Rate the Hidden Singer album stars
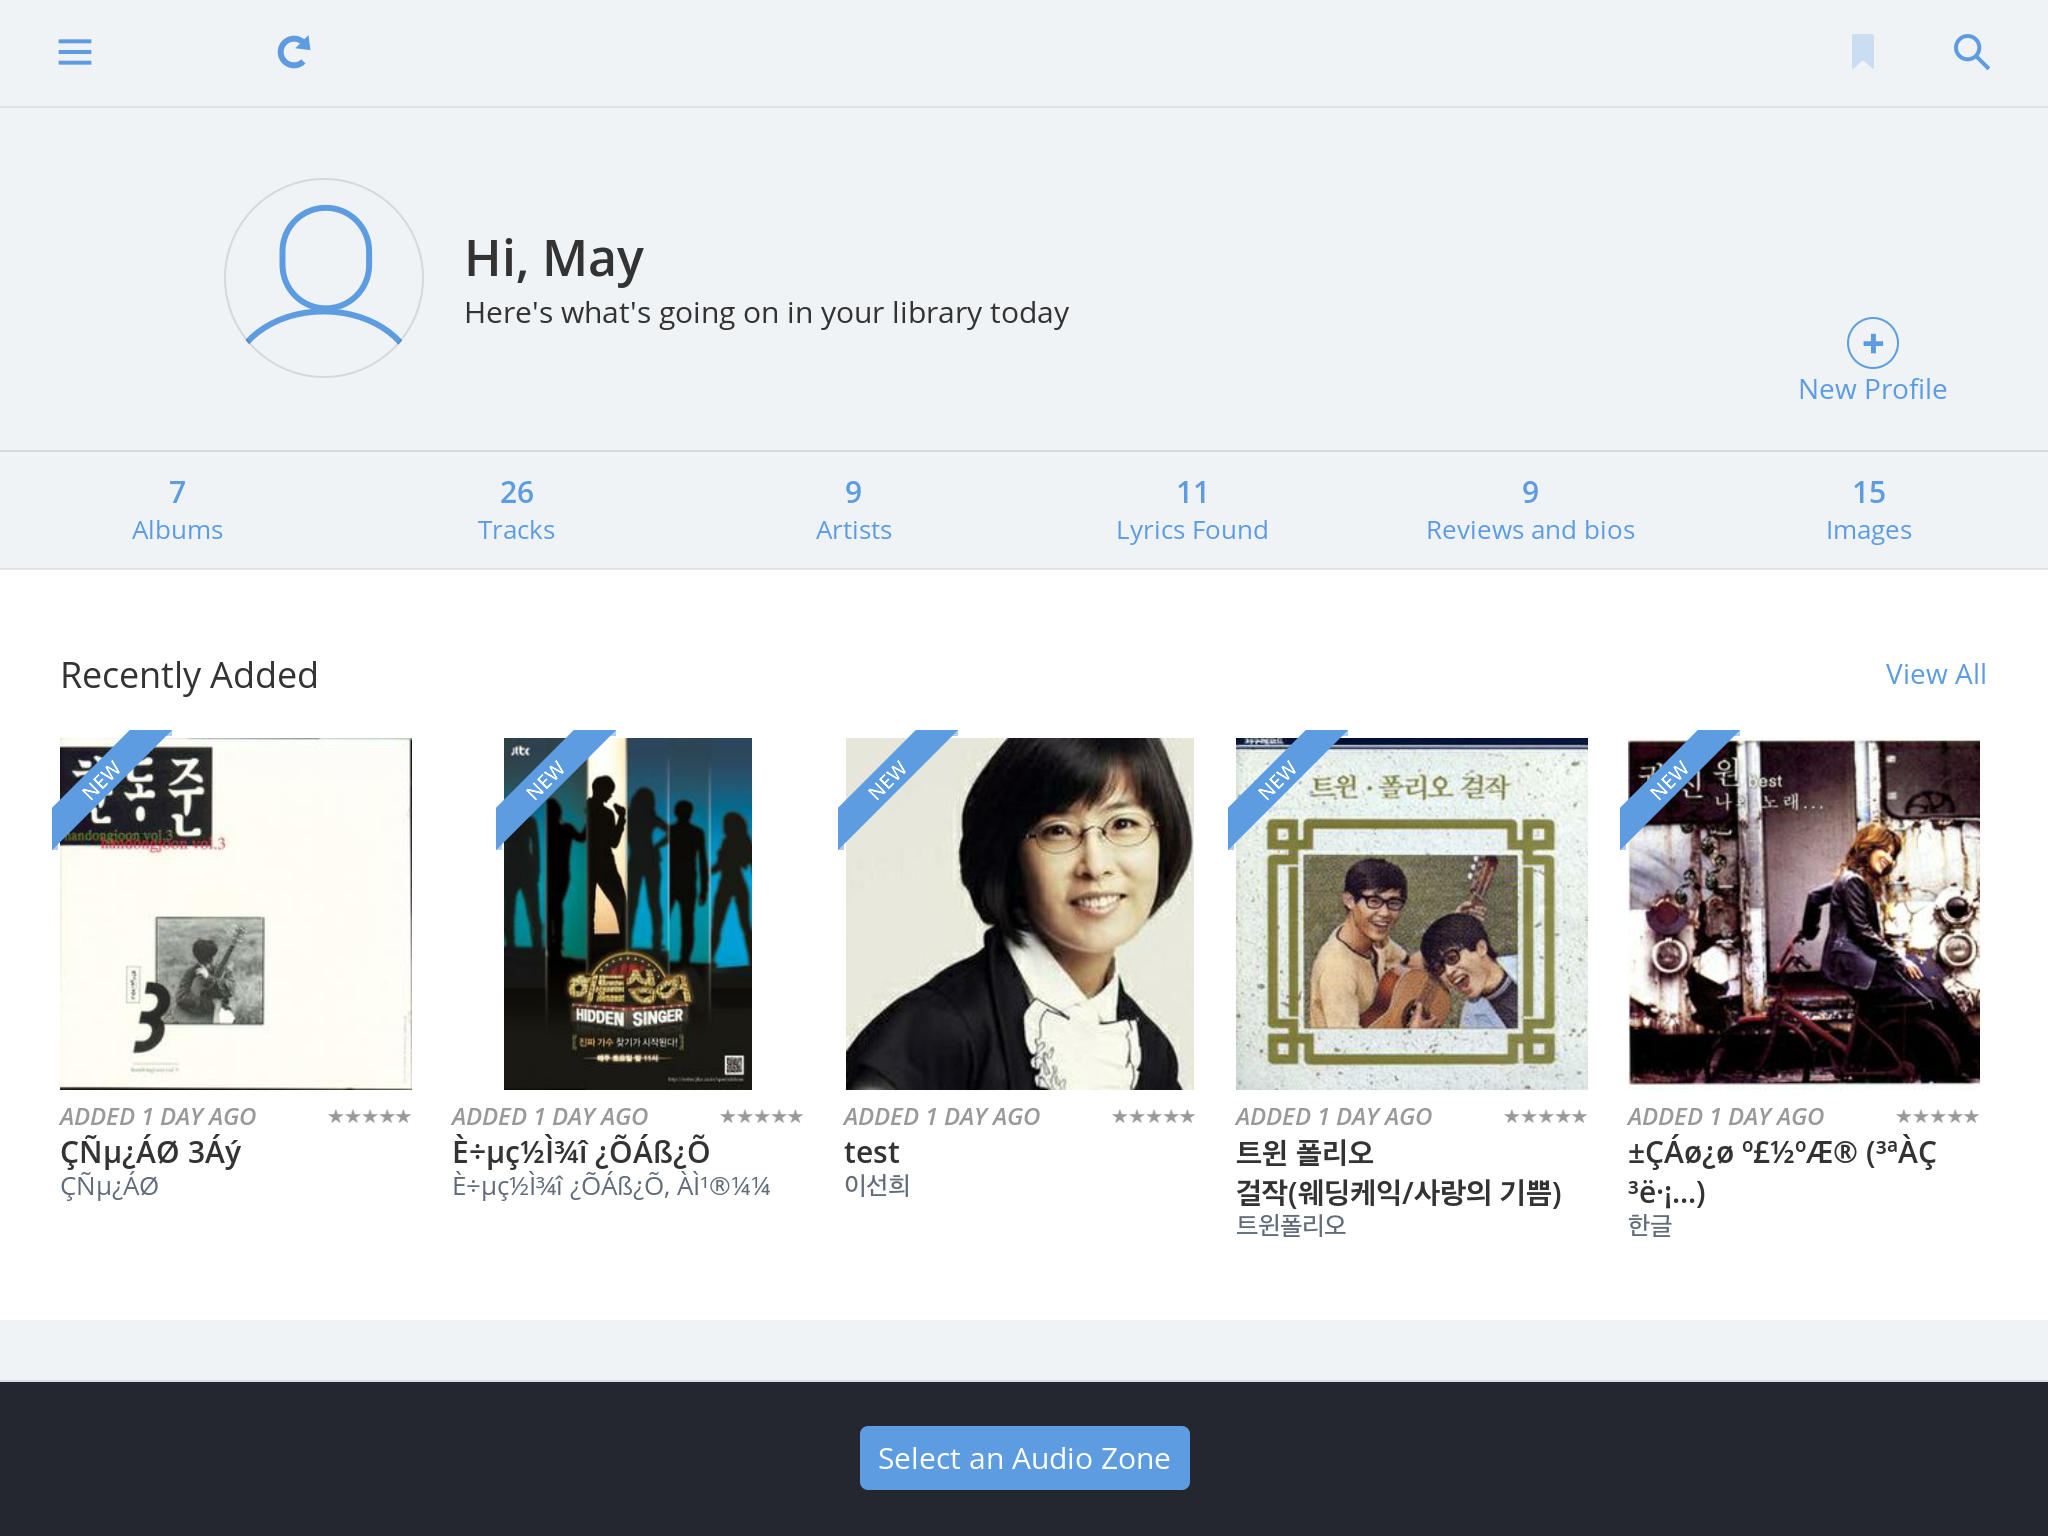 pos(761,1116)
